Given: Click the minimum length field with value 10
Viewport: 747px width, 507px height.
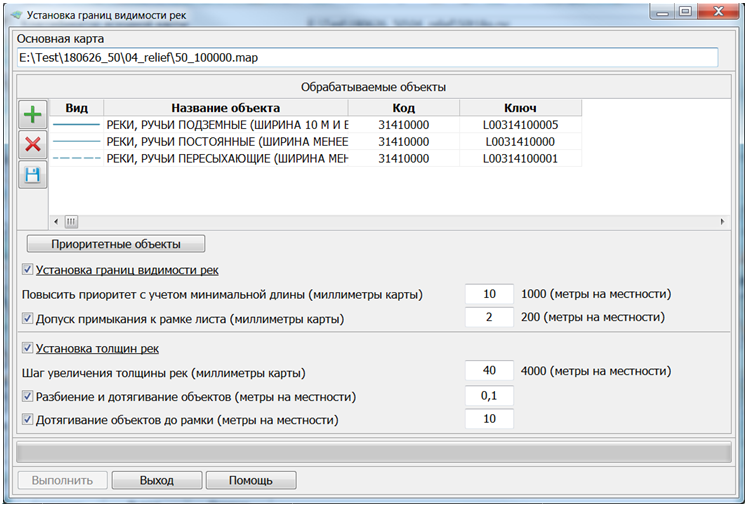Looking at the screenshot, I should (x=489, y=294).
